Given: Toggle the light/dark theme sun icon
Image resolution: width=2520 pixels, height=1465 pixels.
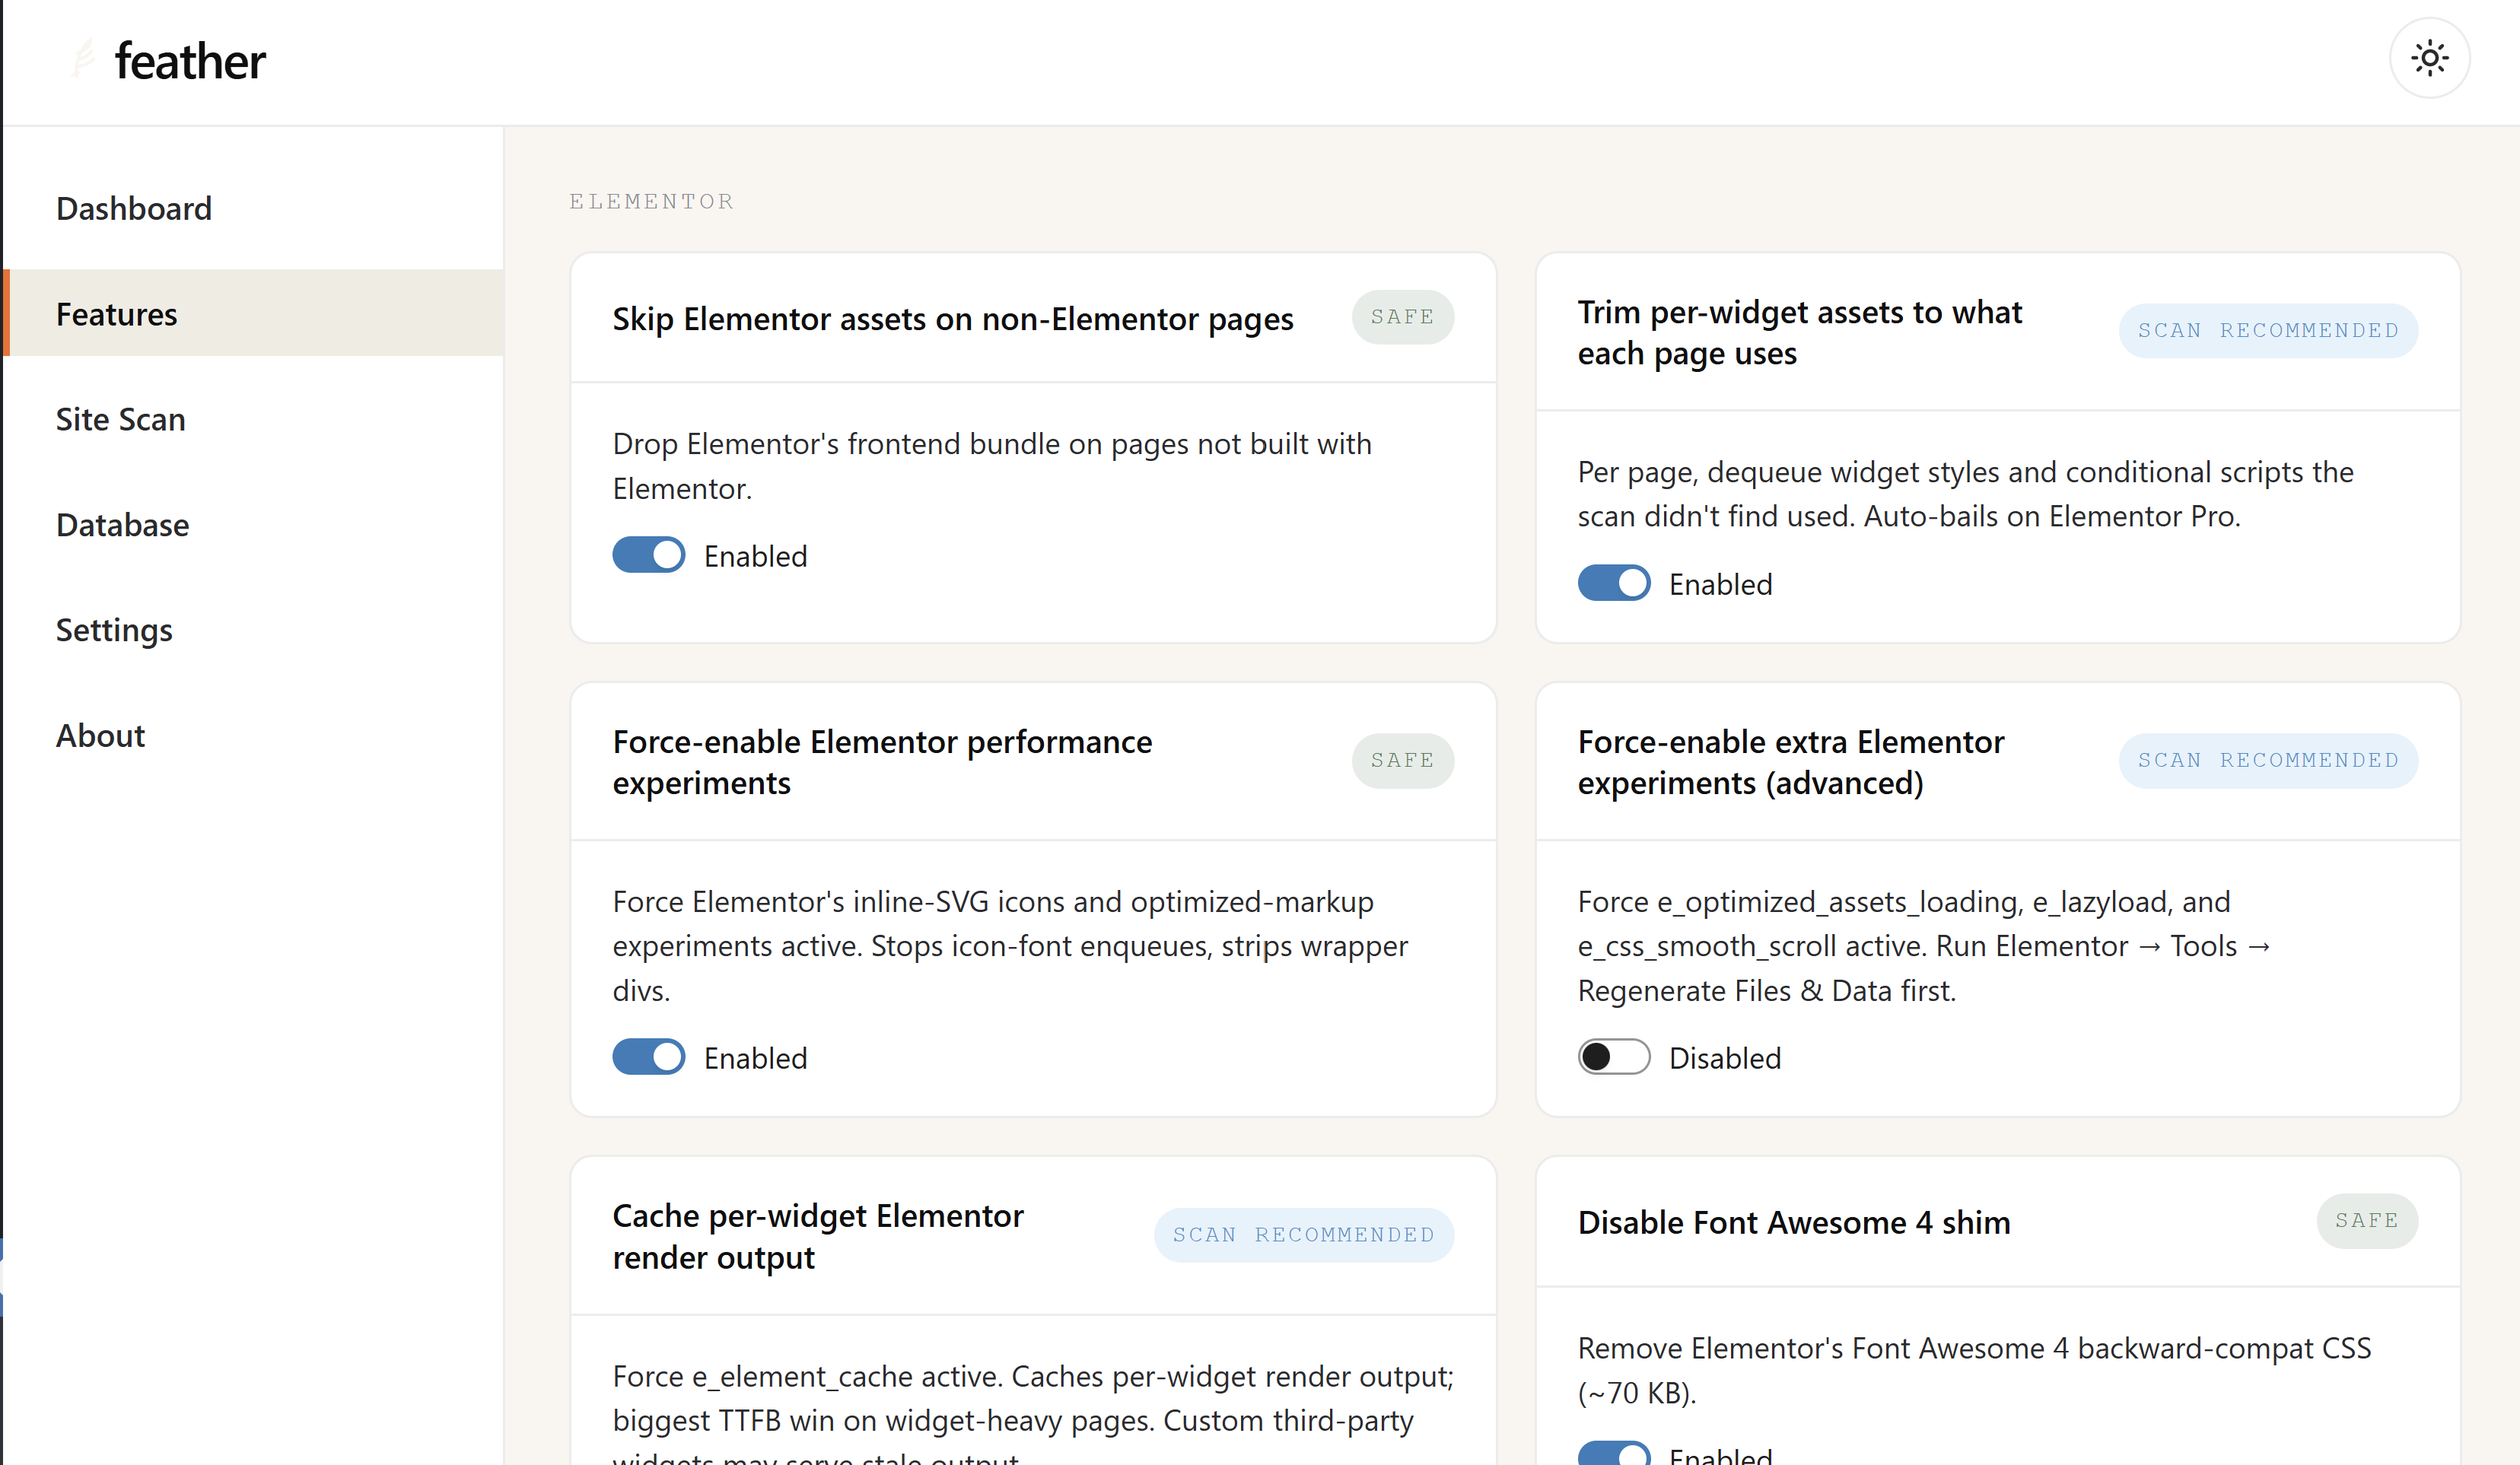Looking at the screenshot, I should tap(2429, 58).
